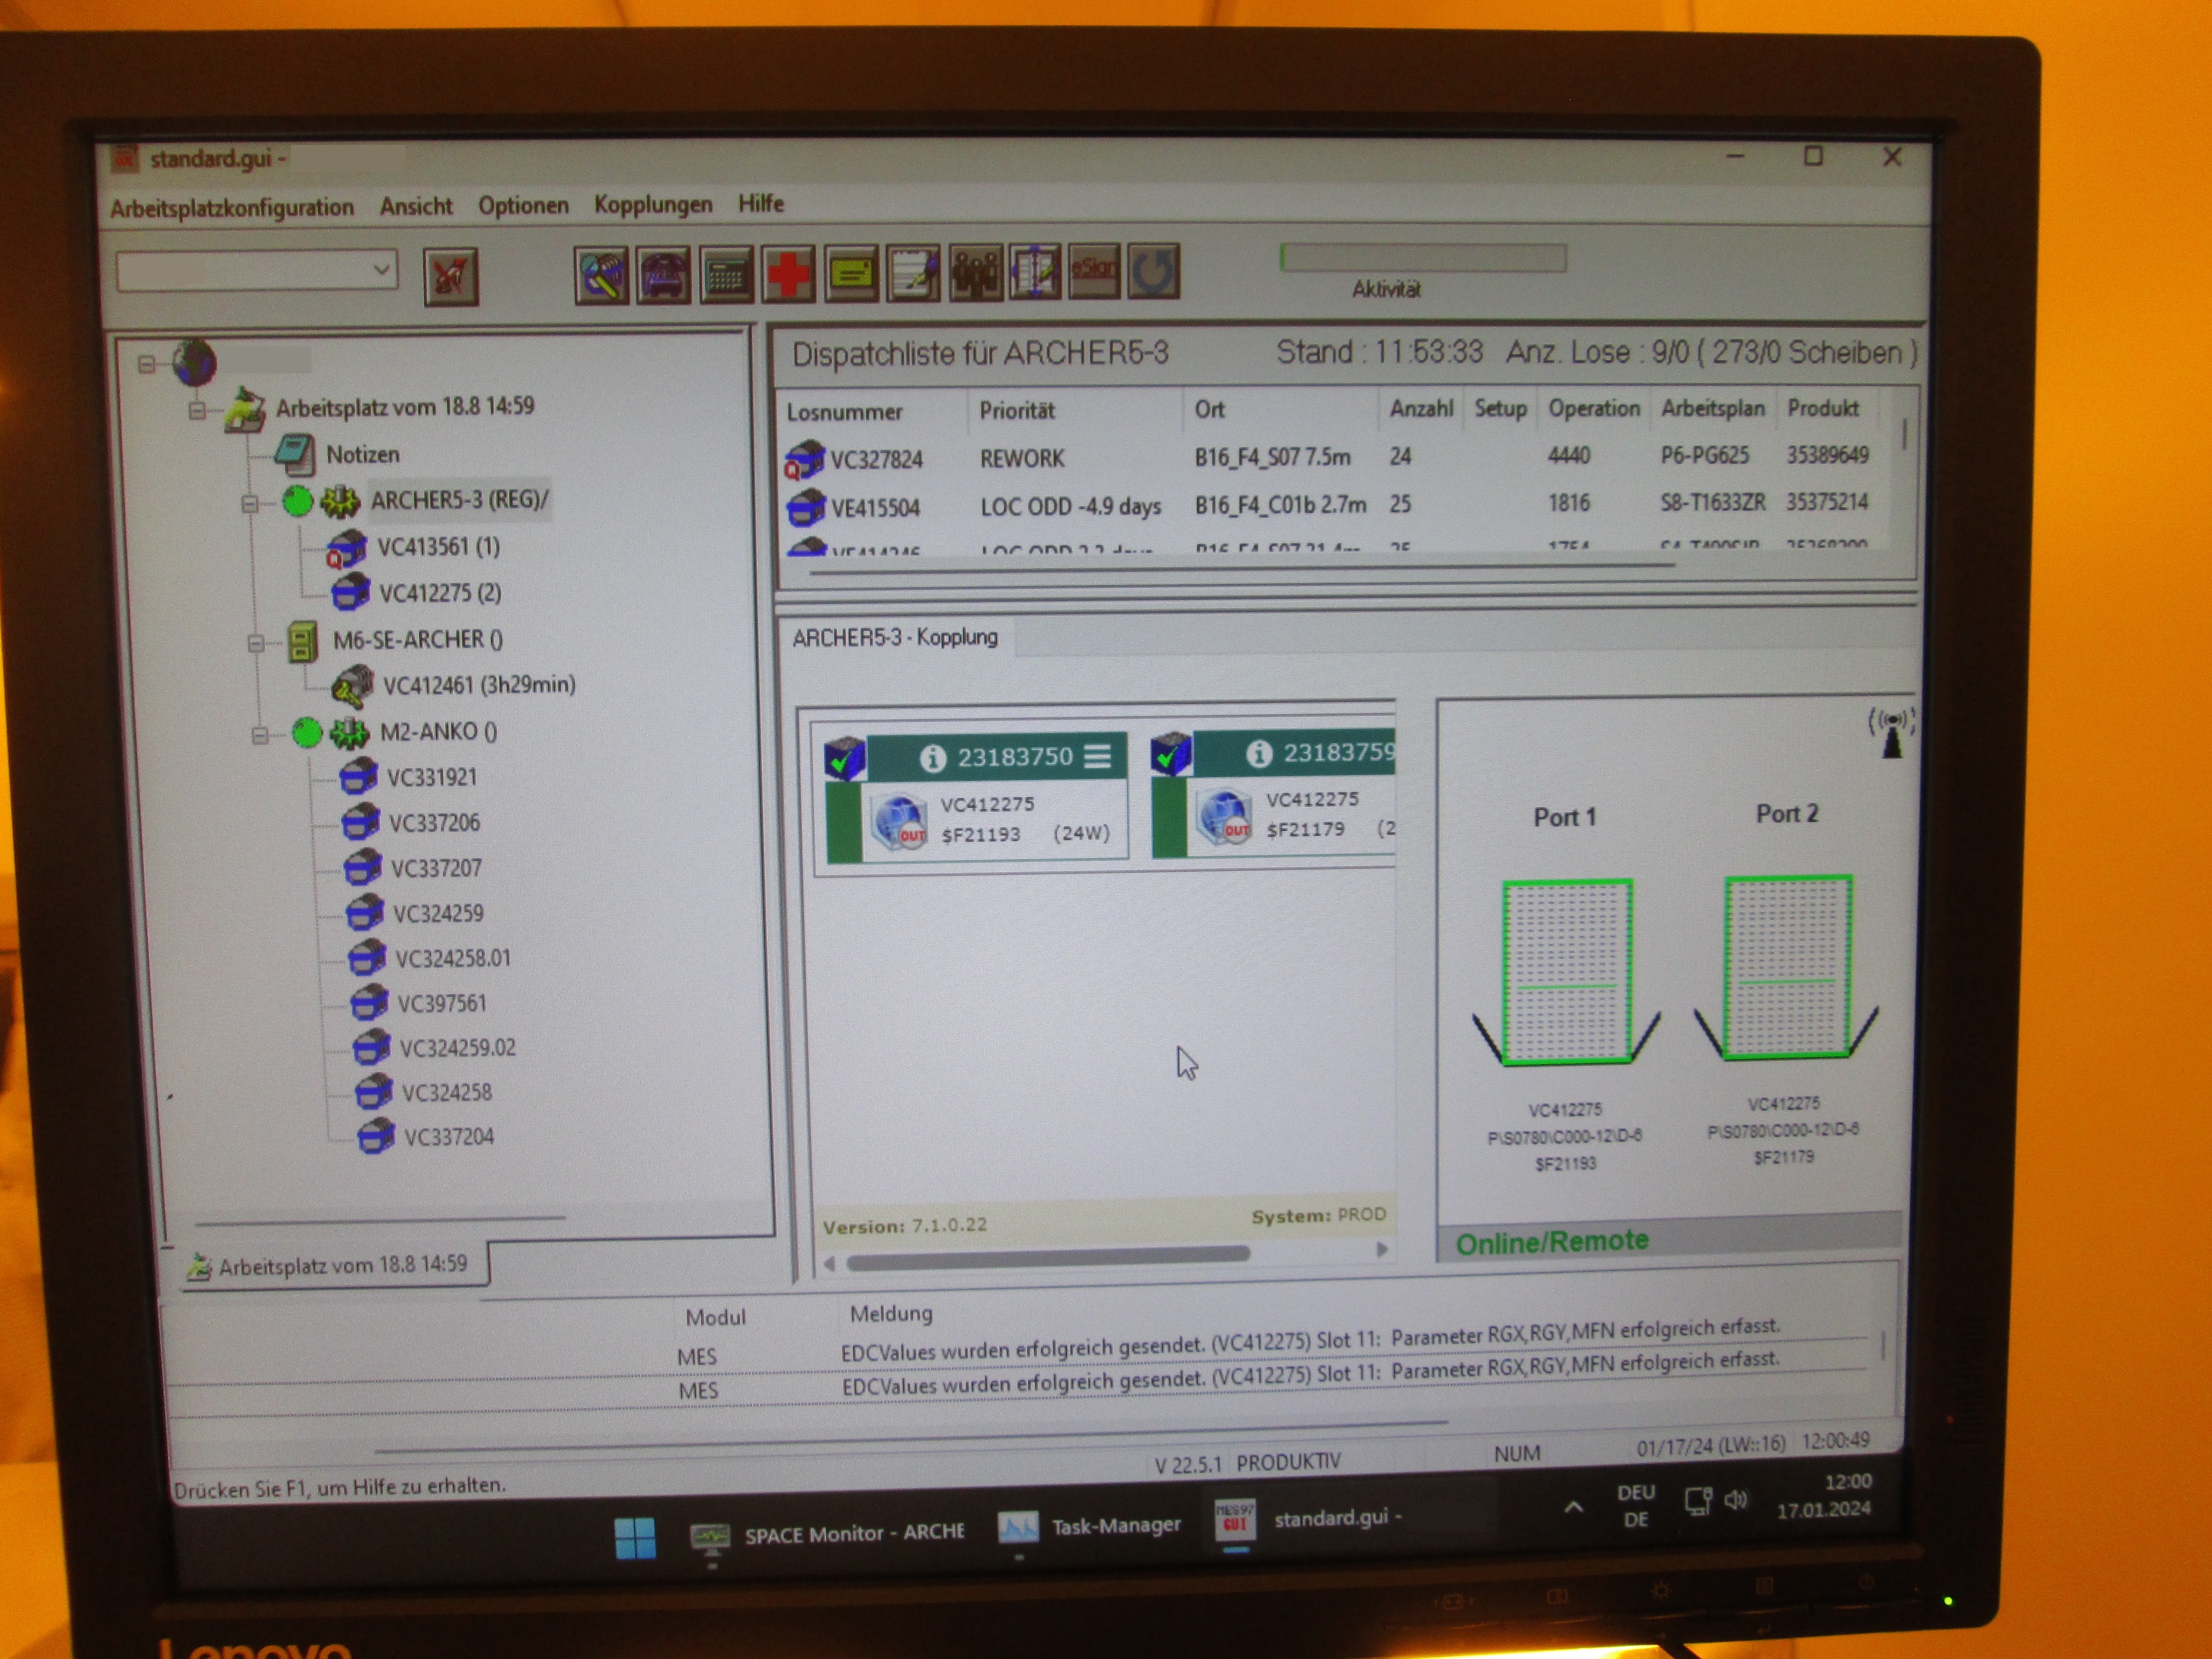Collapse the ARCHER5-3 (REG) tree node
Image resolution: width=2212 pixels, height=1659 pixels.
pos(250,503)
